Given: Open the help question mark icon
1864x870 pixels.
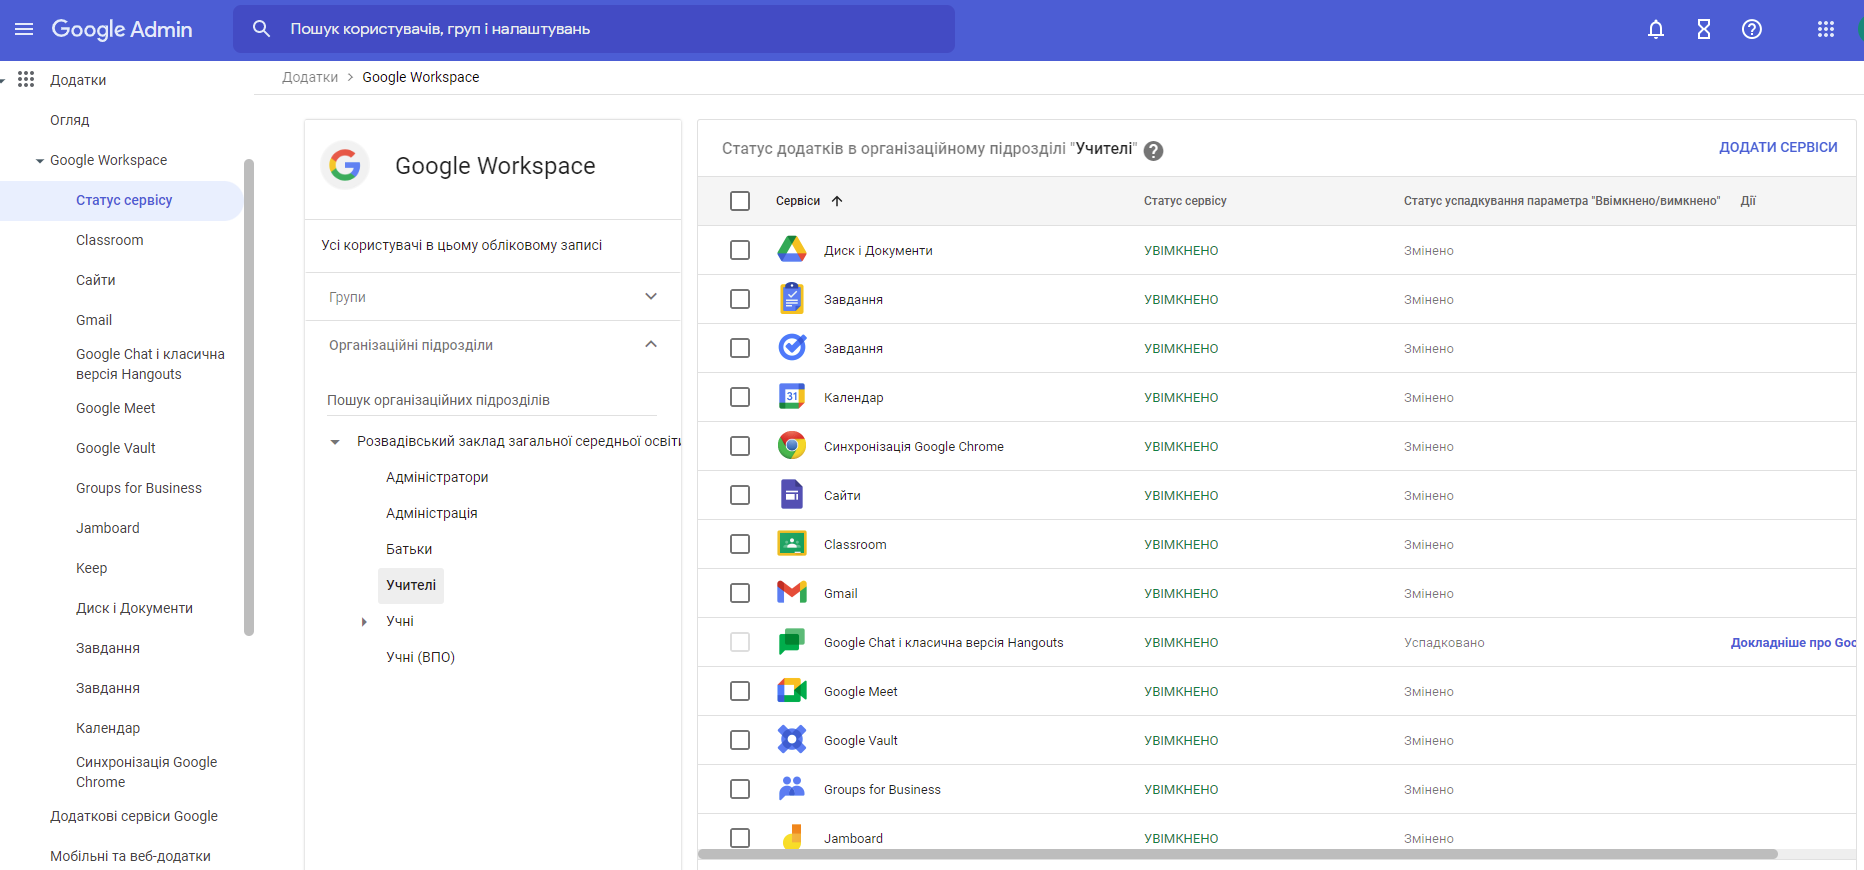Looking at the screenshot, I should point(1752,29).
